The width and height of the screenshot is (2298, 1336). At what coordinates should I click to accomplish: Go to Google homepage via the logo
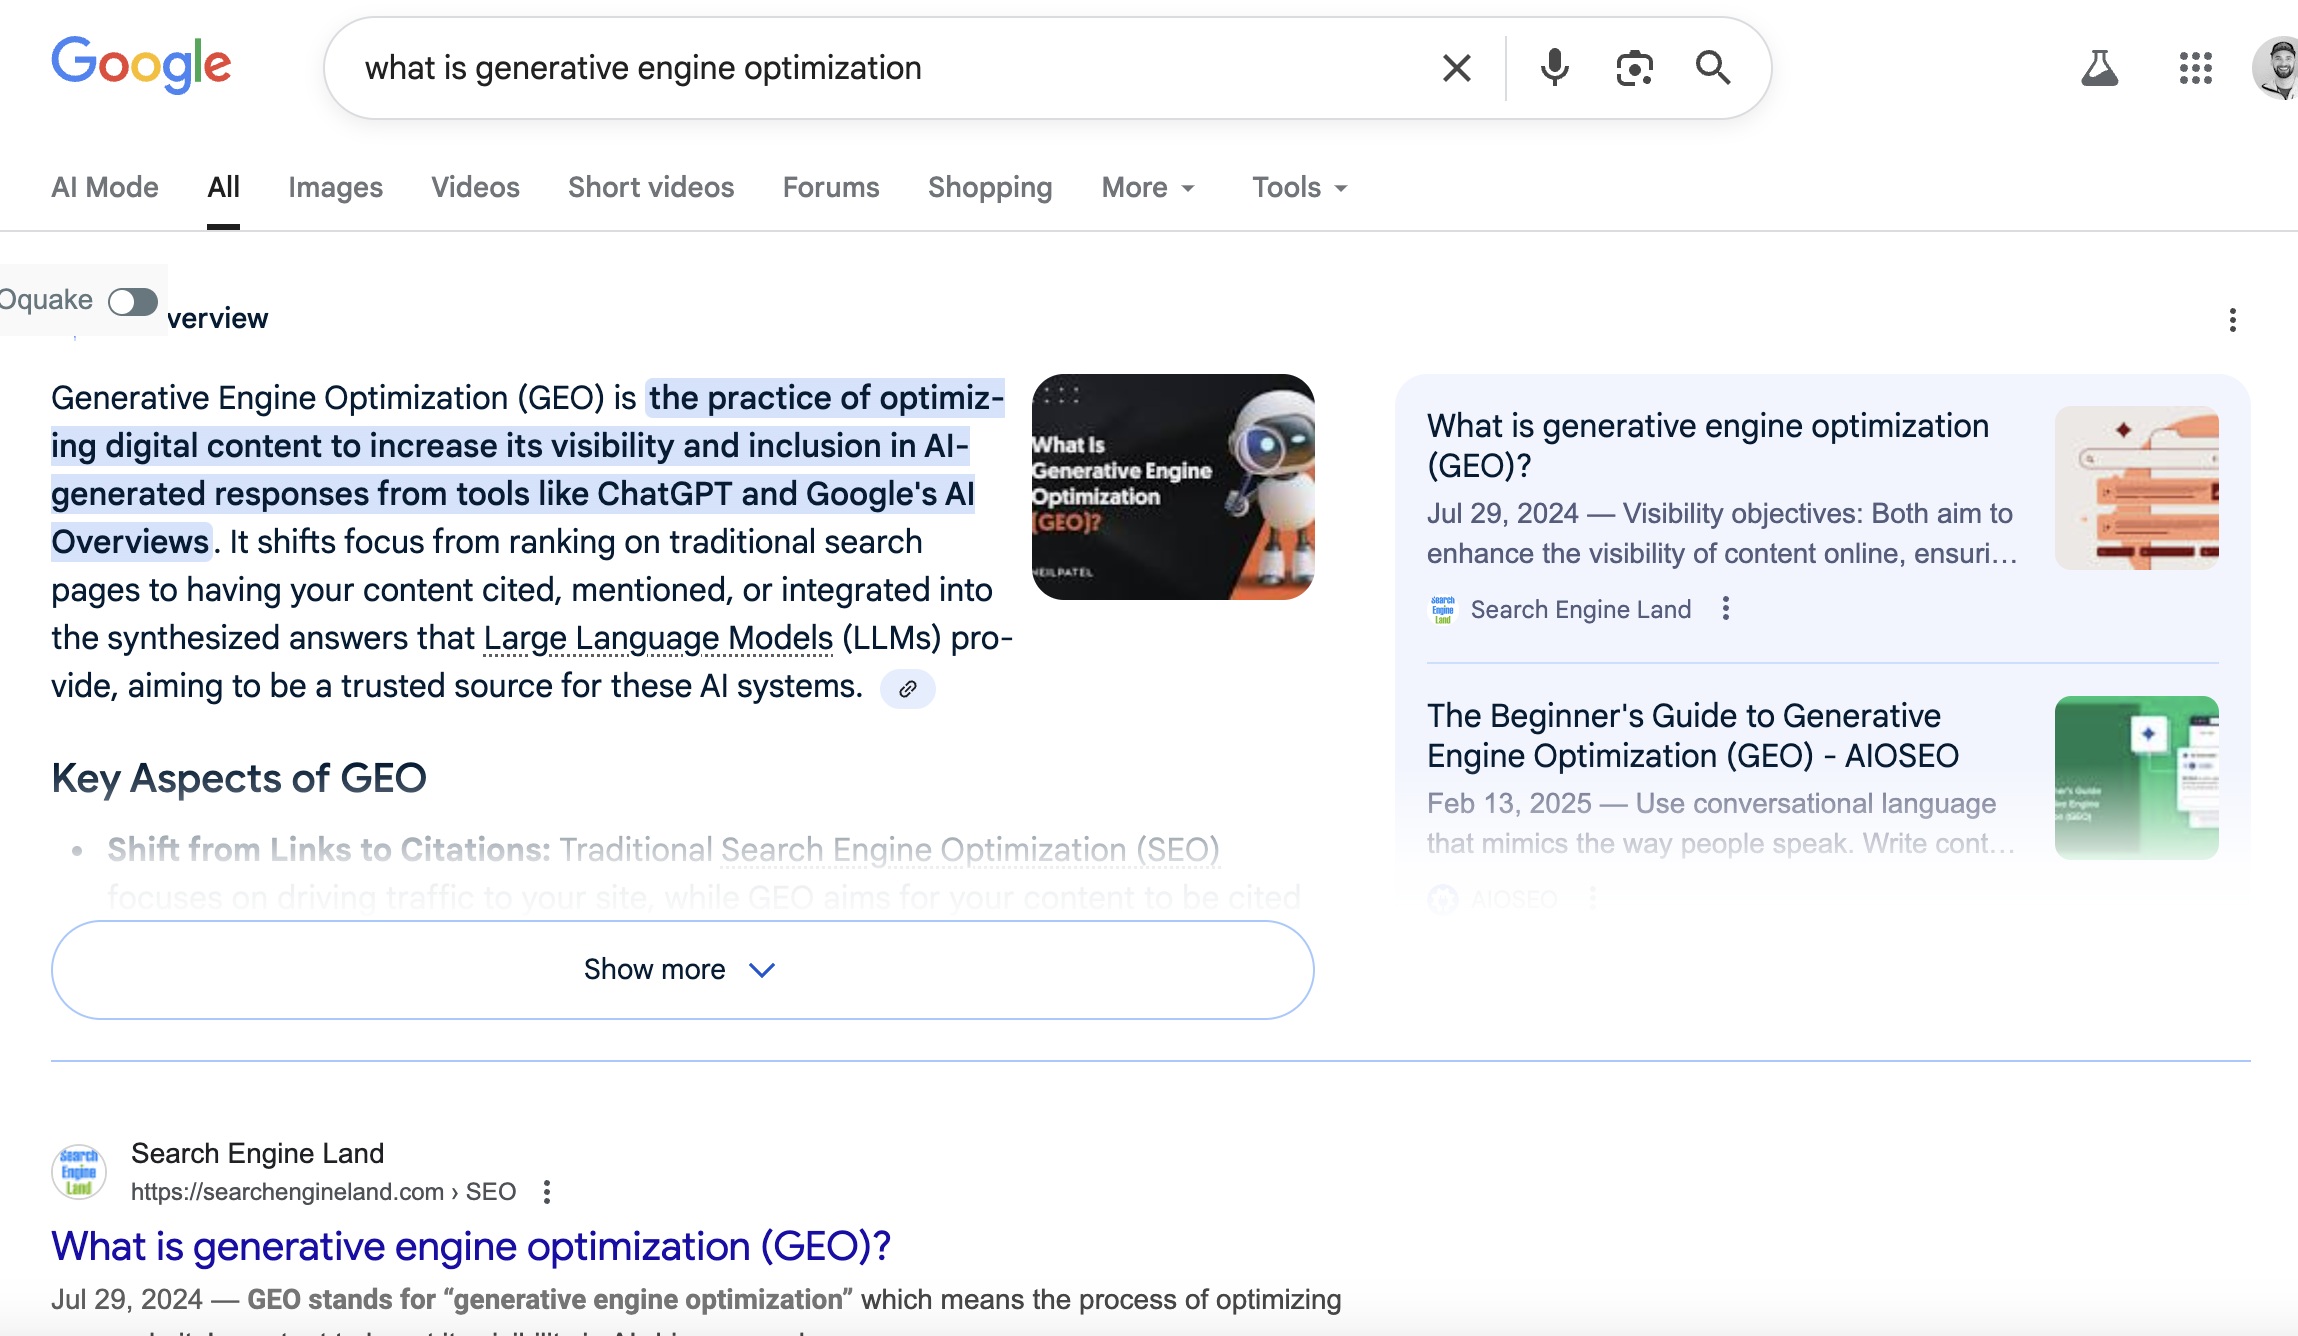coord(140,64)
